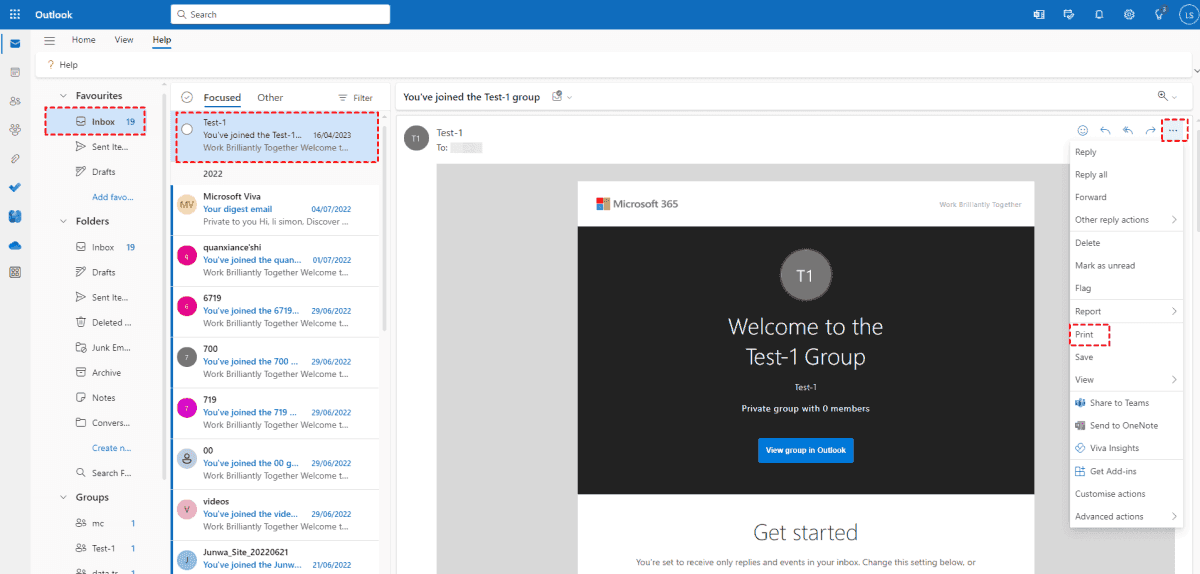
Task: Tick the select all messages circle
Action: click(x=187, y=98)
